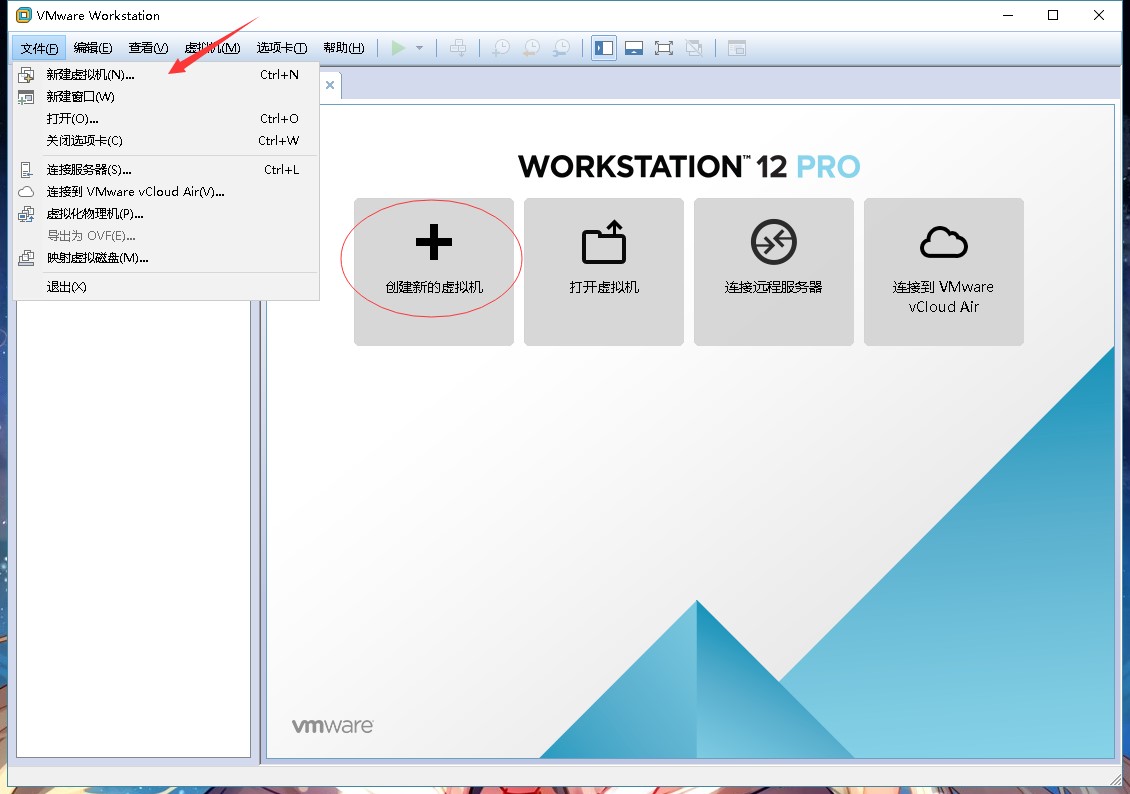
Task: Toggle the thumbnail bar view icon
Action: 634,48
